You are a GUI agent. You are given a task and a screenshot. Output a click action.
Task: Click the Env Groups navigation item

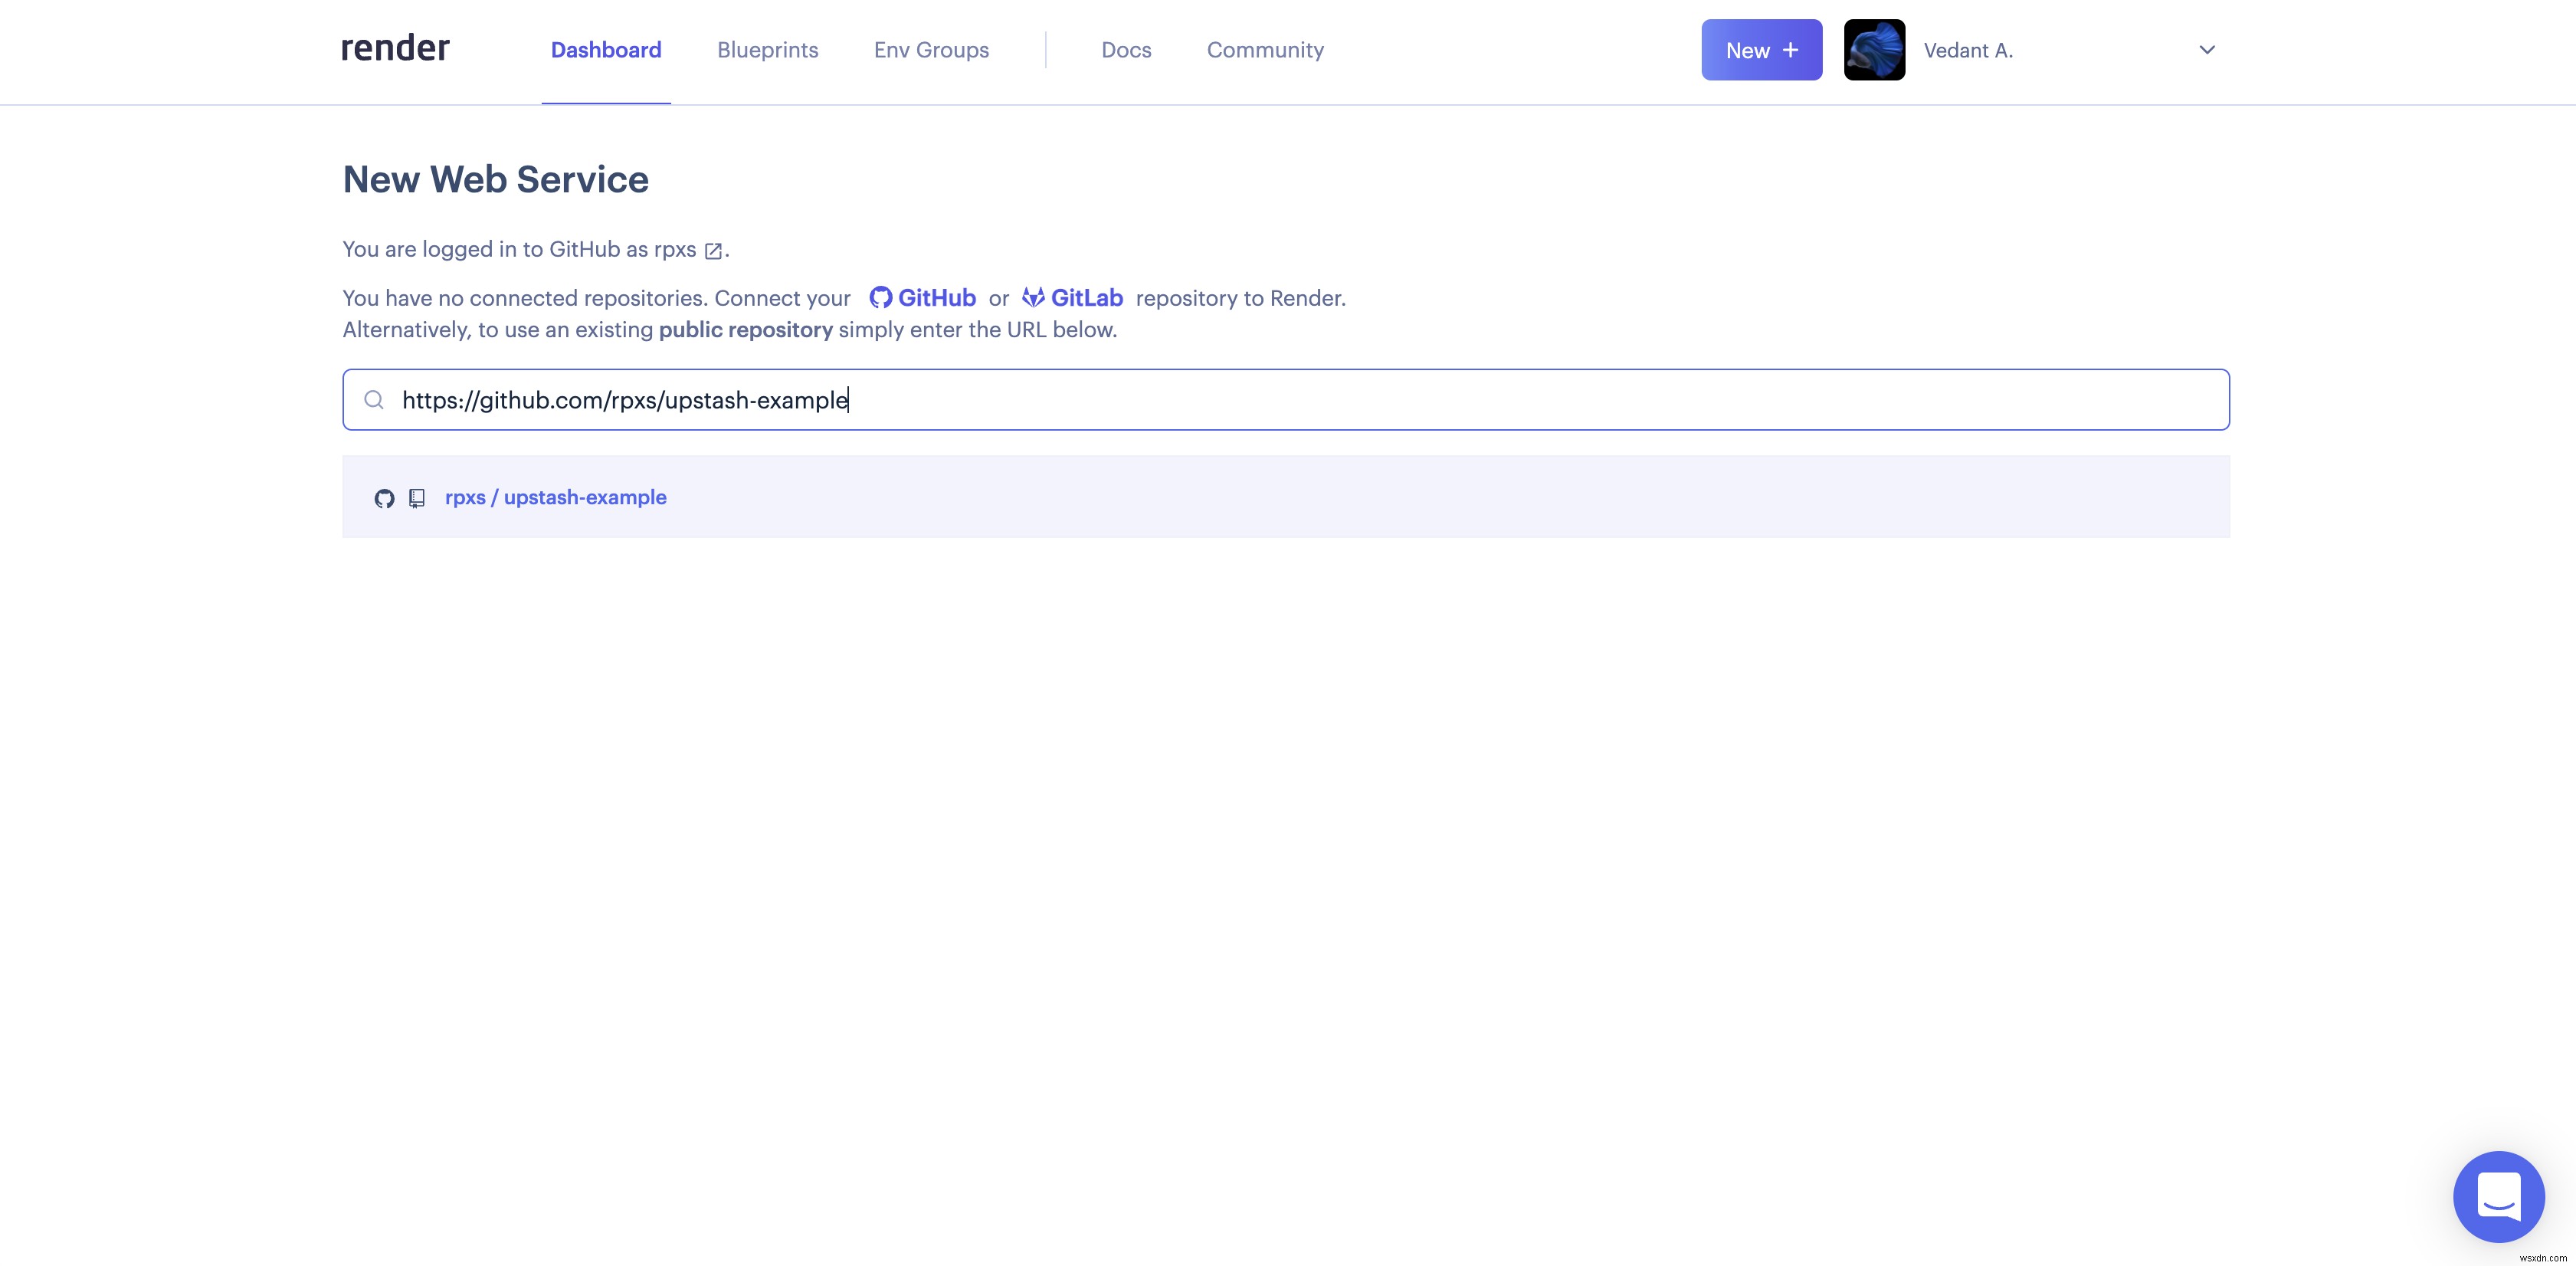pyautogui.click(x=930, y=48)
